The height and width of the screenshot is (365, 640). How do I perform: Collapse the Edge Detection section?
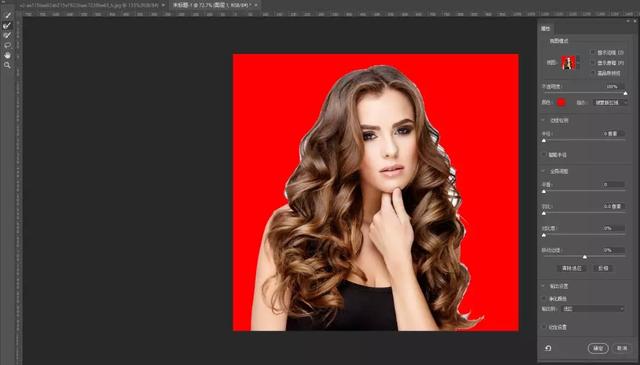543,120
